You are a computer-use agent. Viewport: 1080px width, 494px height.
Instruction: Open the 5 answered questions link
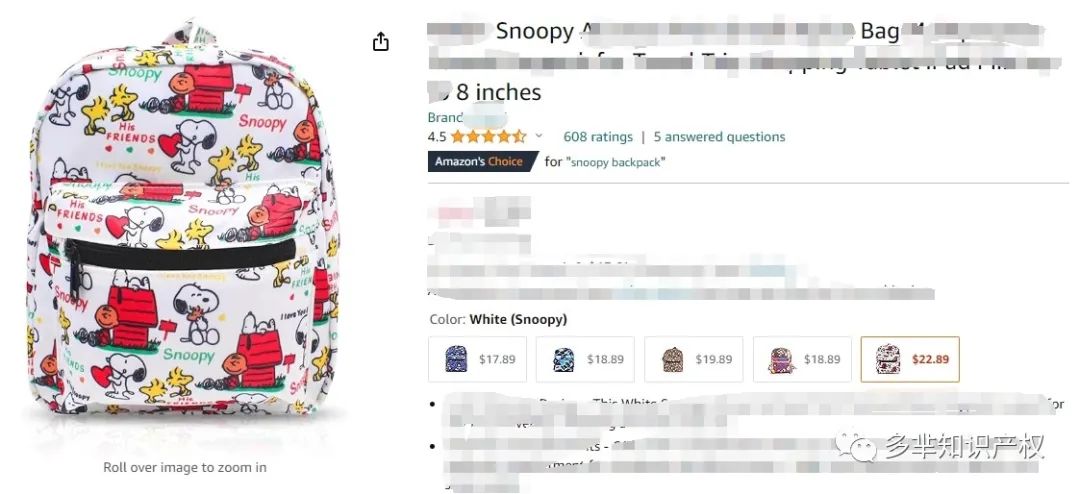point(719,136)
